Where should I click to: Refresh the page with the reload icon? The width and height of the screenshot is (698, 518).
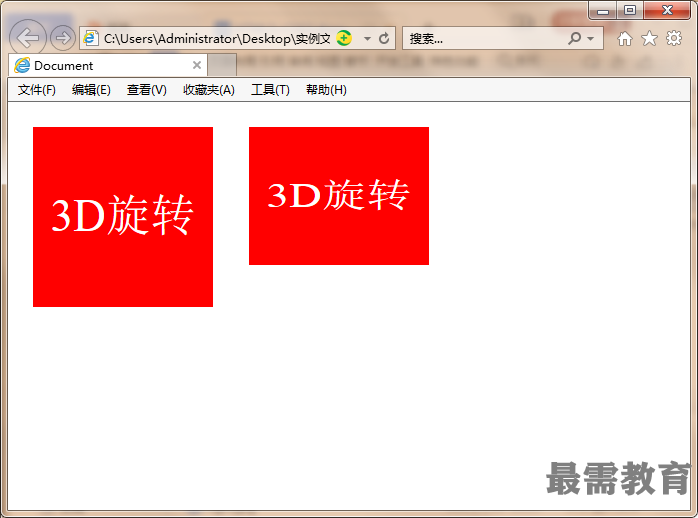(384, 38)
